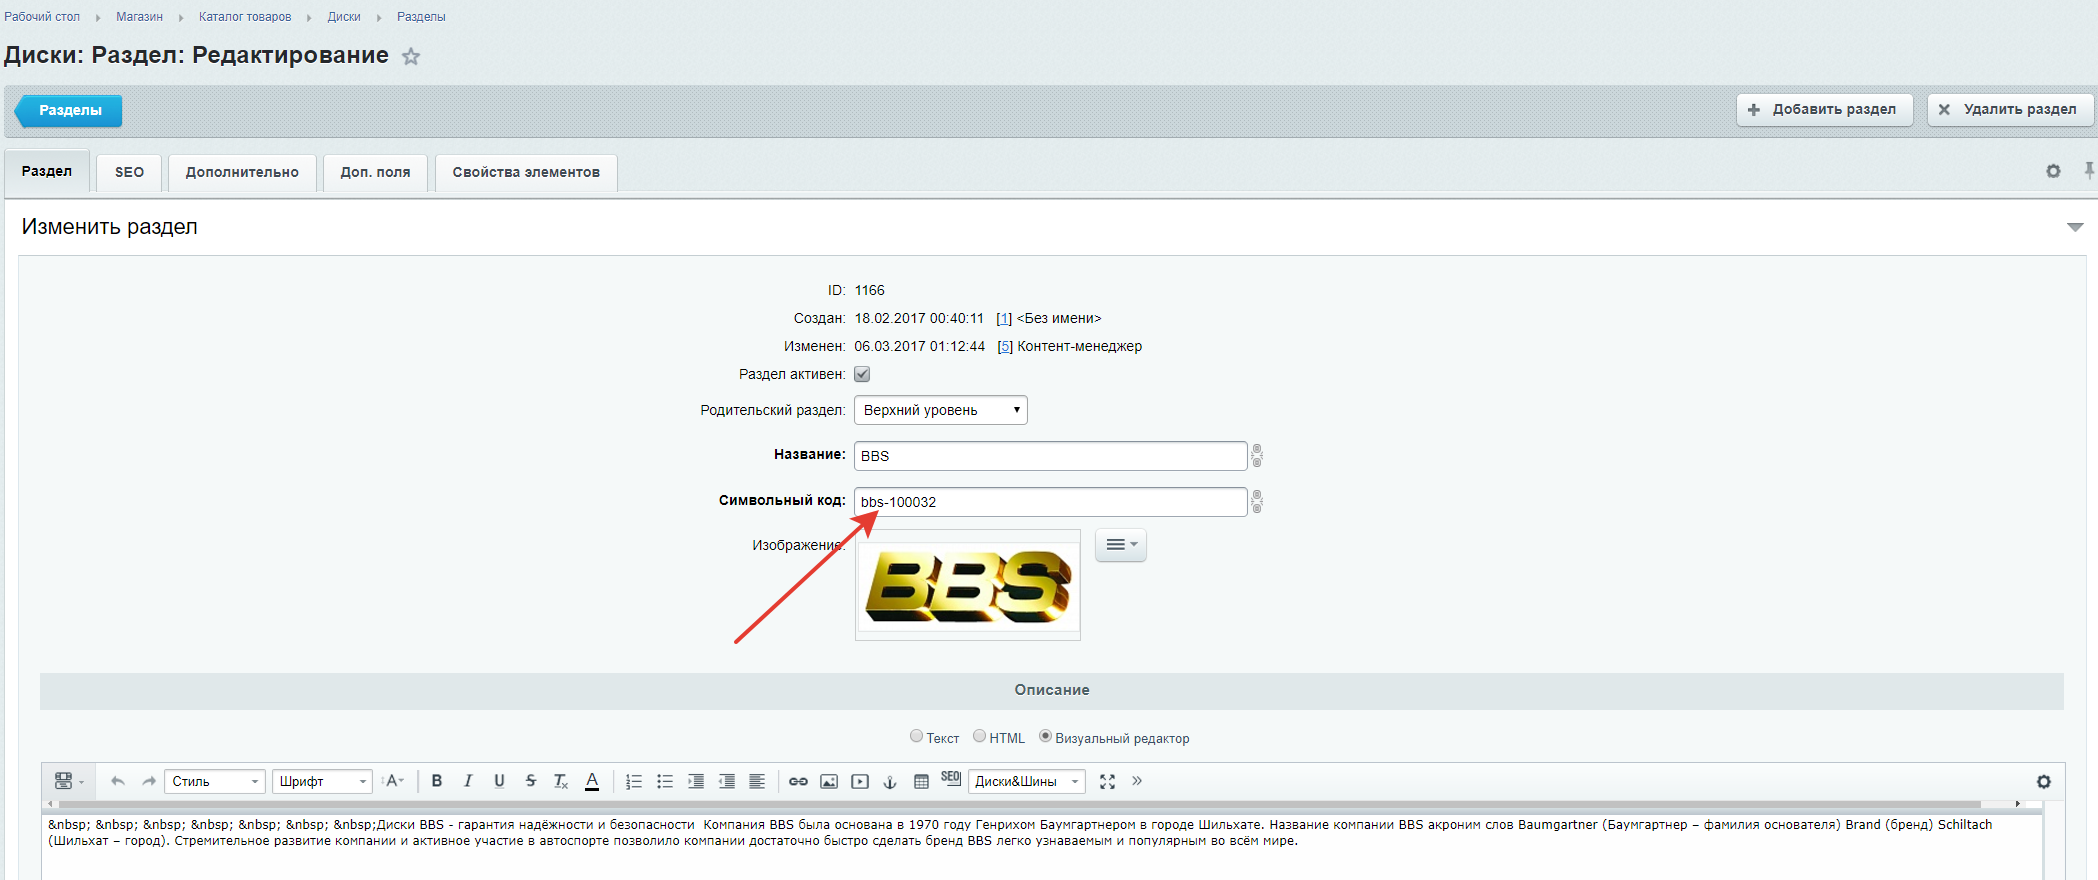2098x880 pixels.
Task: Select Визуальный редактор mode
Action: 1046,736
